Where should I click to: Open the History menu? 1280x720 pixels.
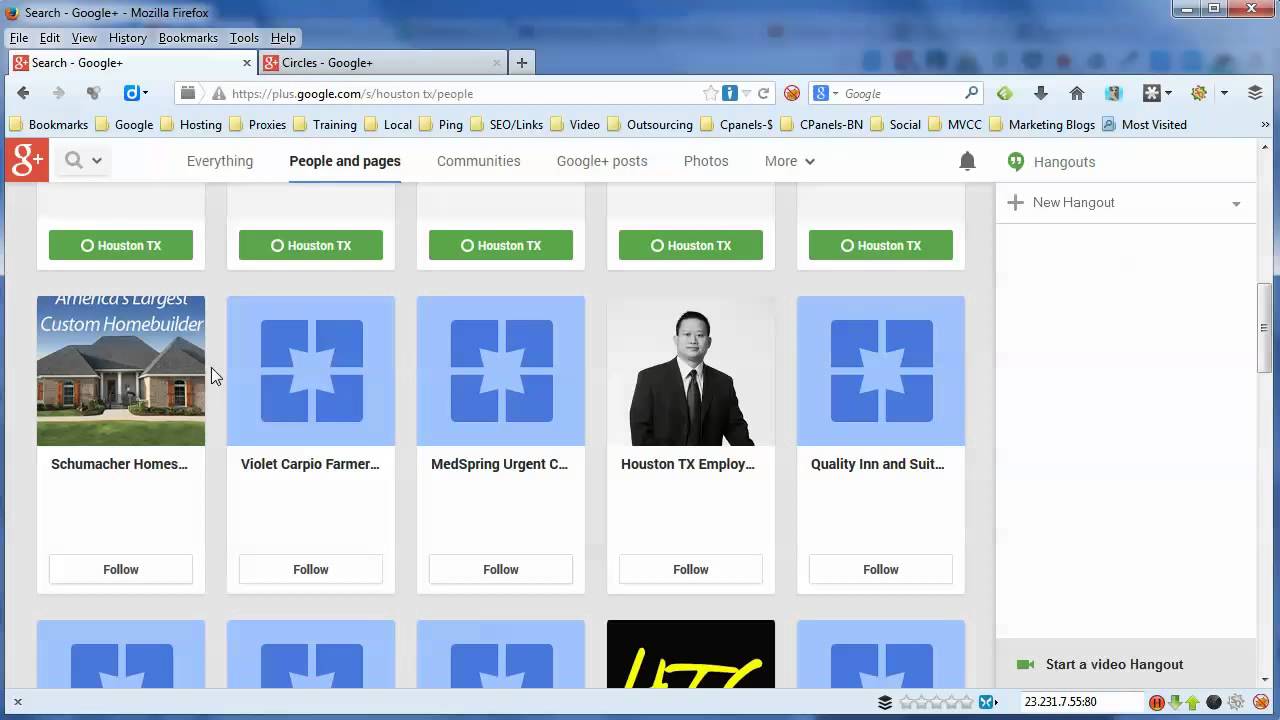click(x=128, y=38)
